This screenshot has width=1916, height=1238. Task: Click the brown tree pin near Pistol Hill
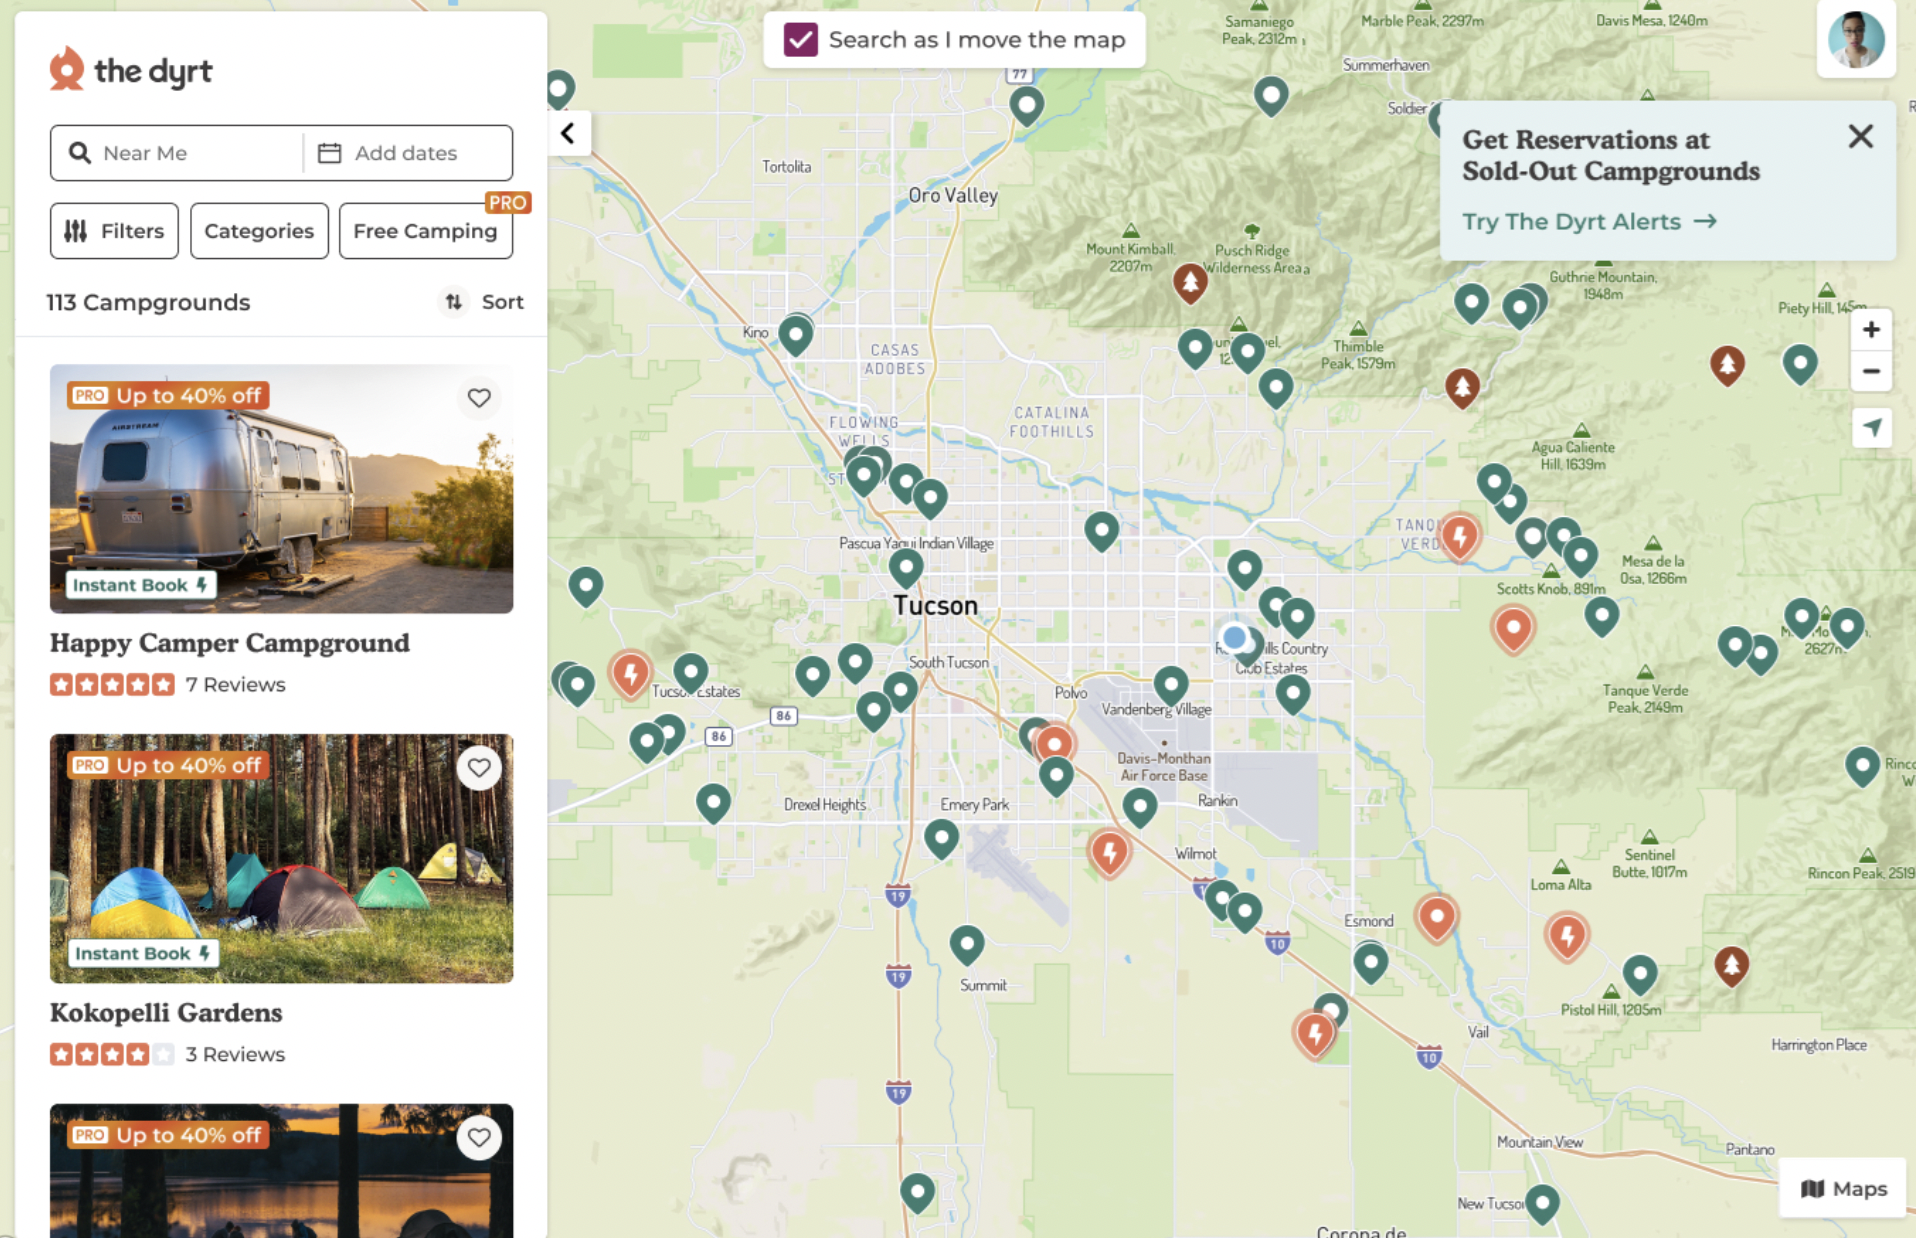click(1731, 966)
